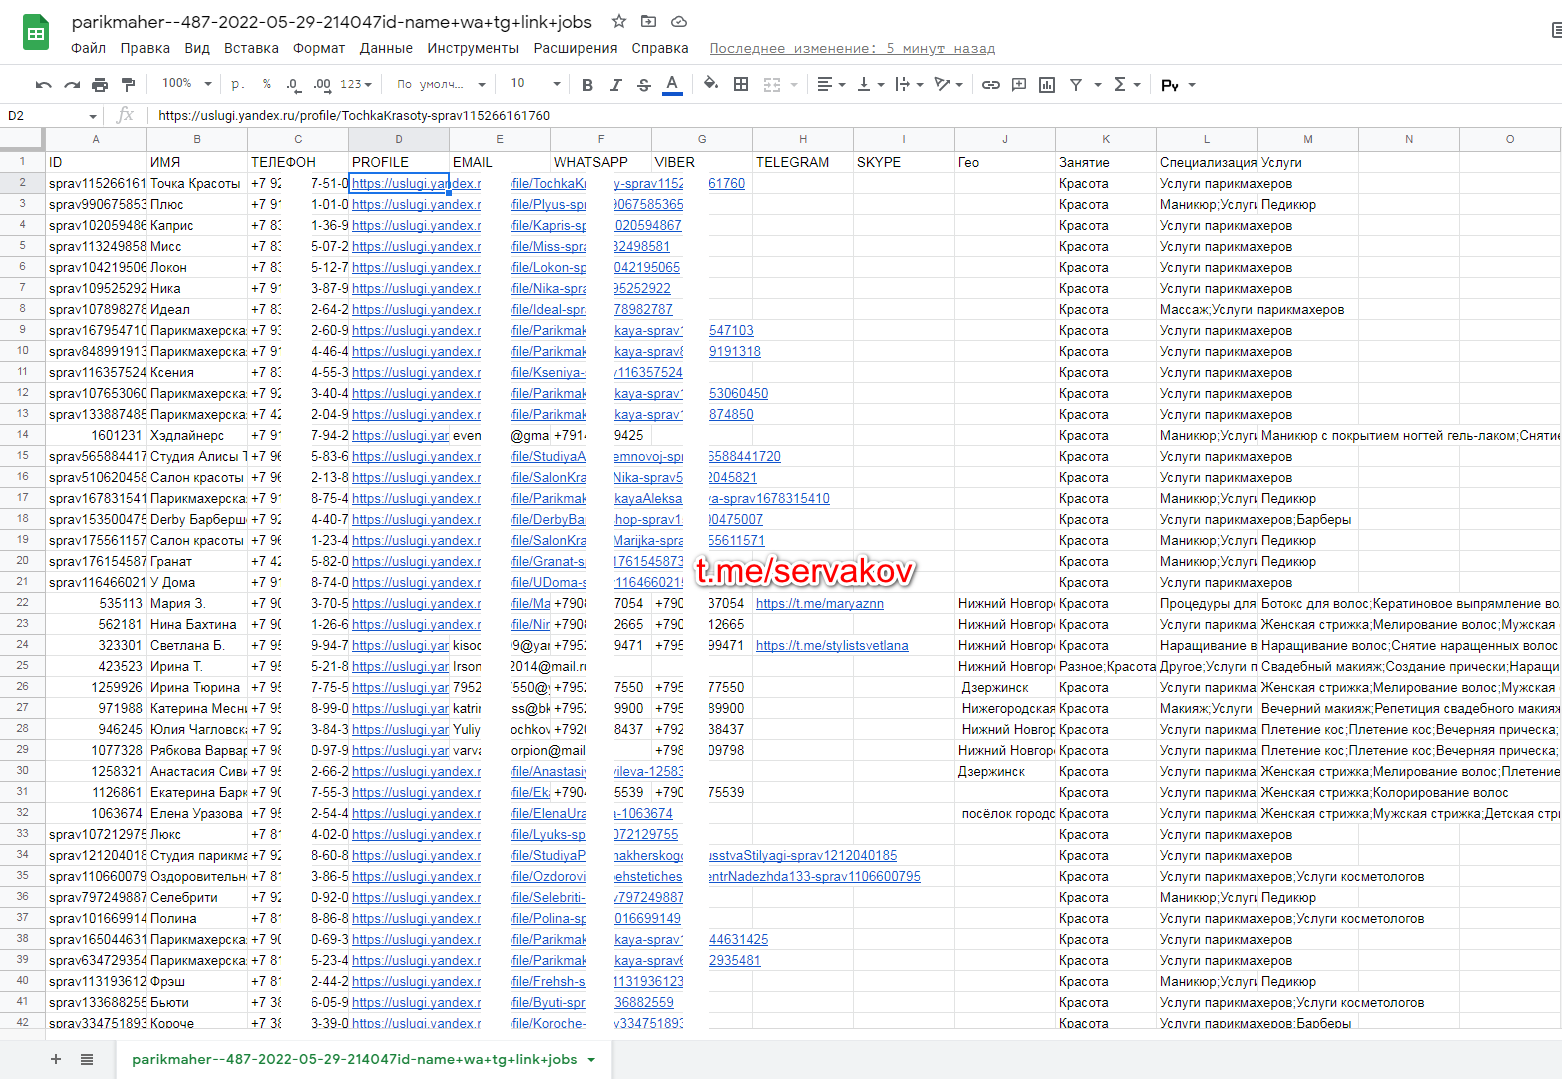Open the input tools Ру dropdown
Screen dimensions: 1562x1079
coord(1178,85)
